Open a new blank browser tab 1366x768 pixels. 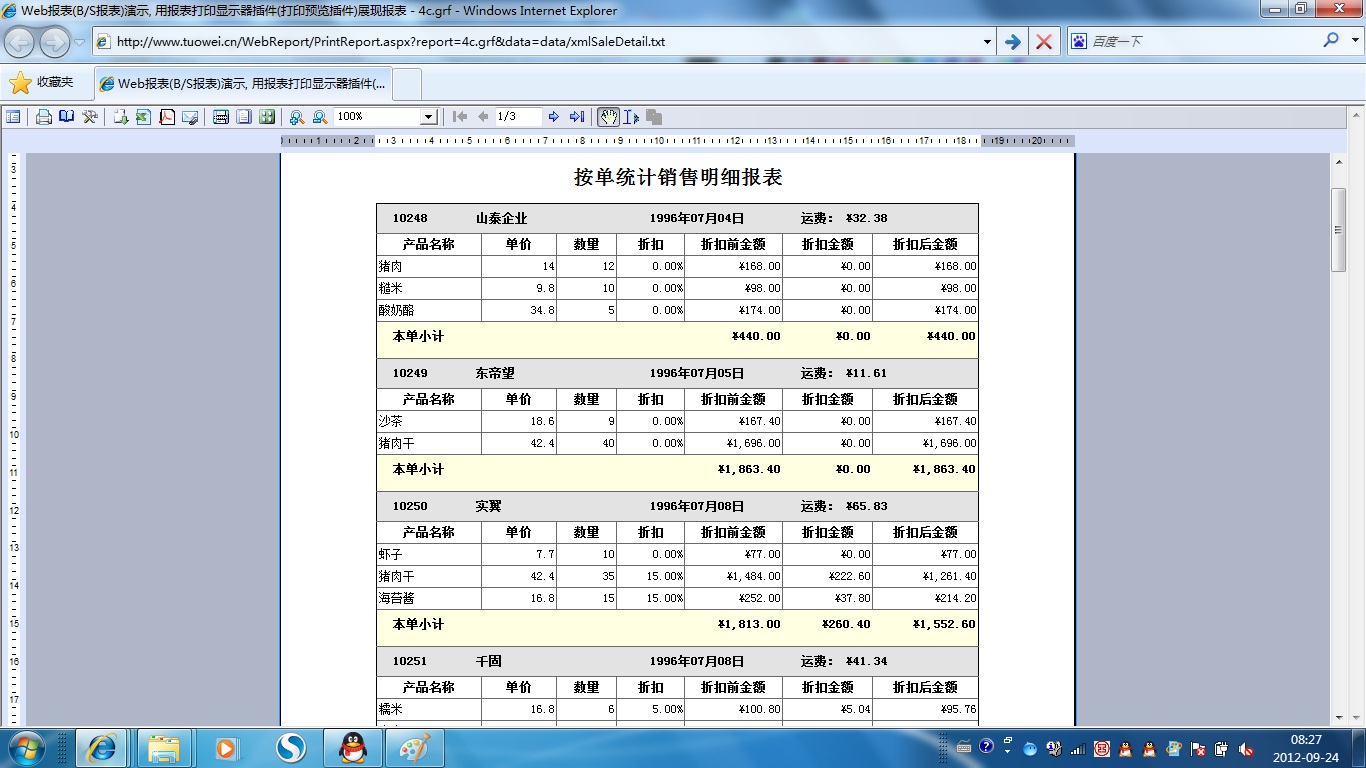[407, 84]
